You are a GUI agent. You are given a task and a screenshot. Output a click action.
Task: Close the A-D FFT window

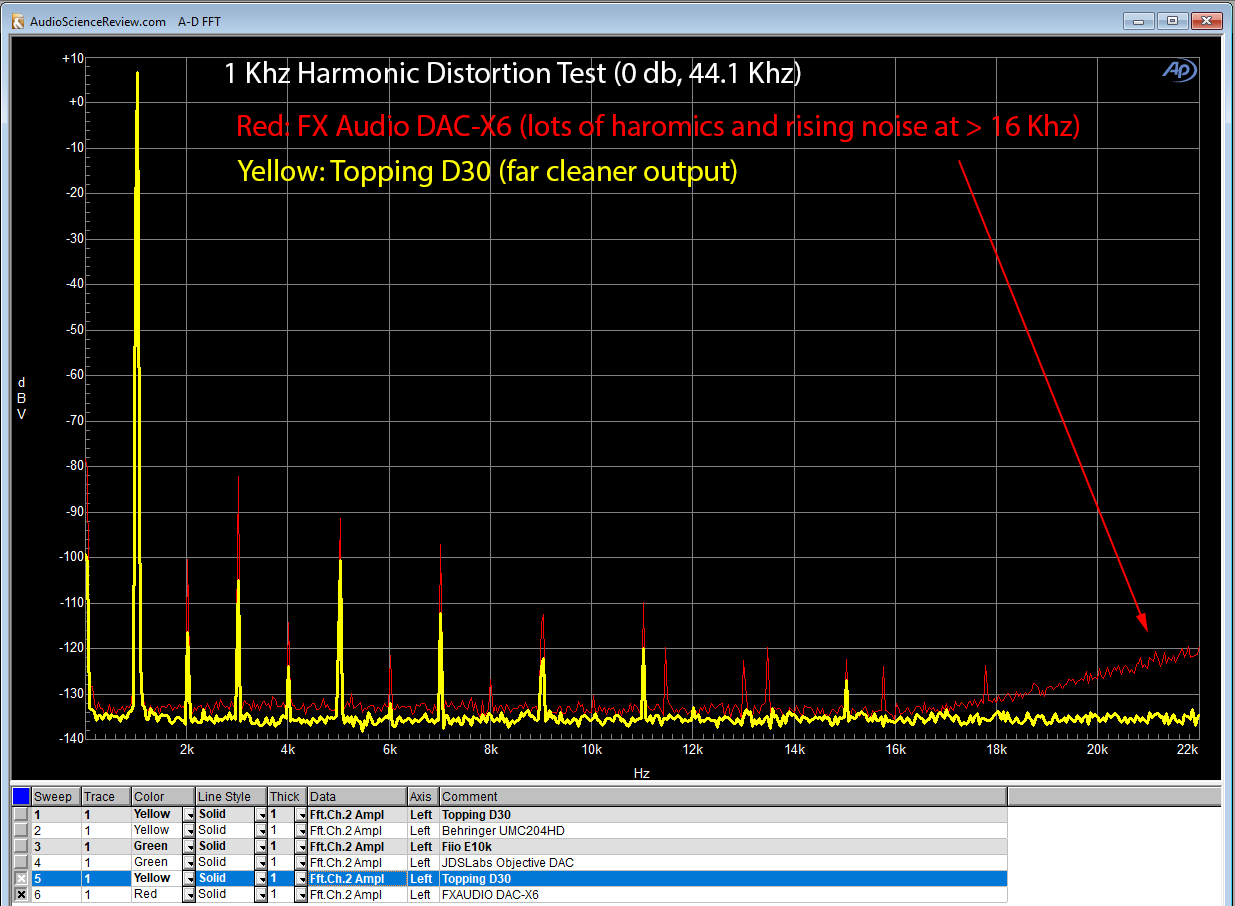click(x=1207, y=21)
